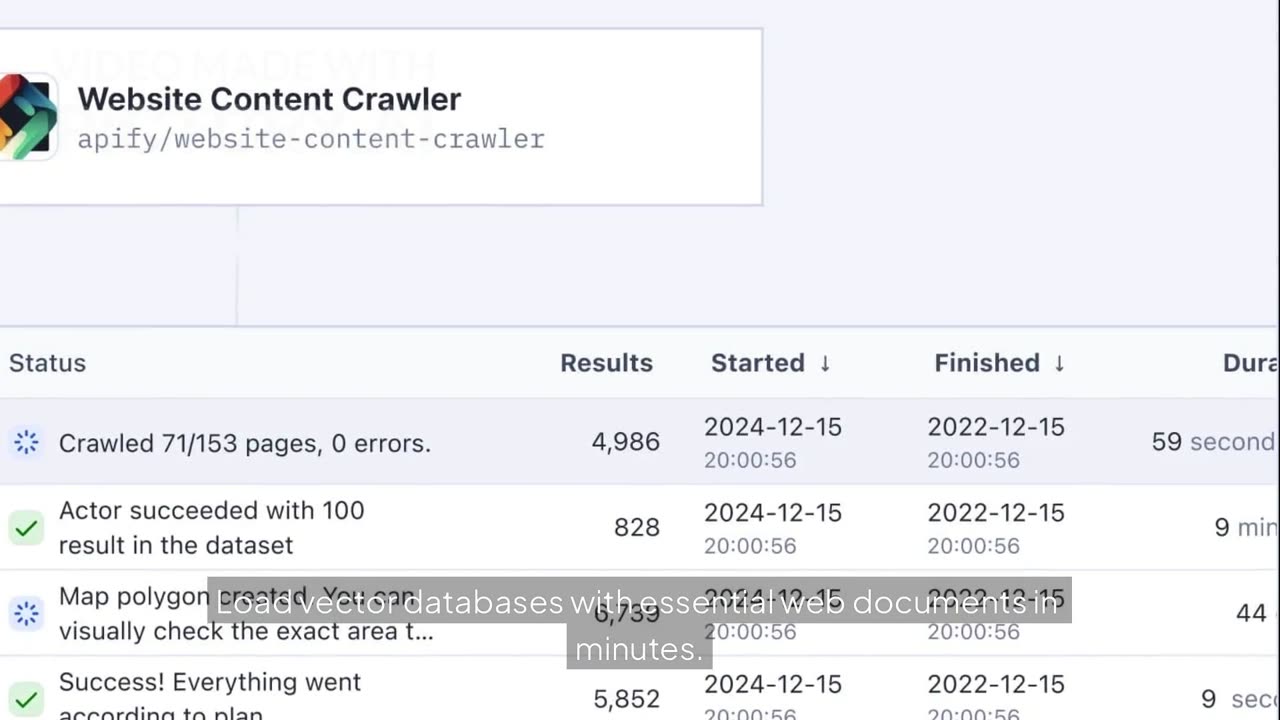
Task: Click the green checkmark beside "Actor succeeded with 100"
Action: click(26, 527)
